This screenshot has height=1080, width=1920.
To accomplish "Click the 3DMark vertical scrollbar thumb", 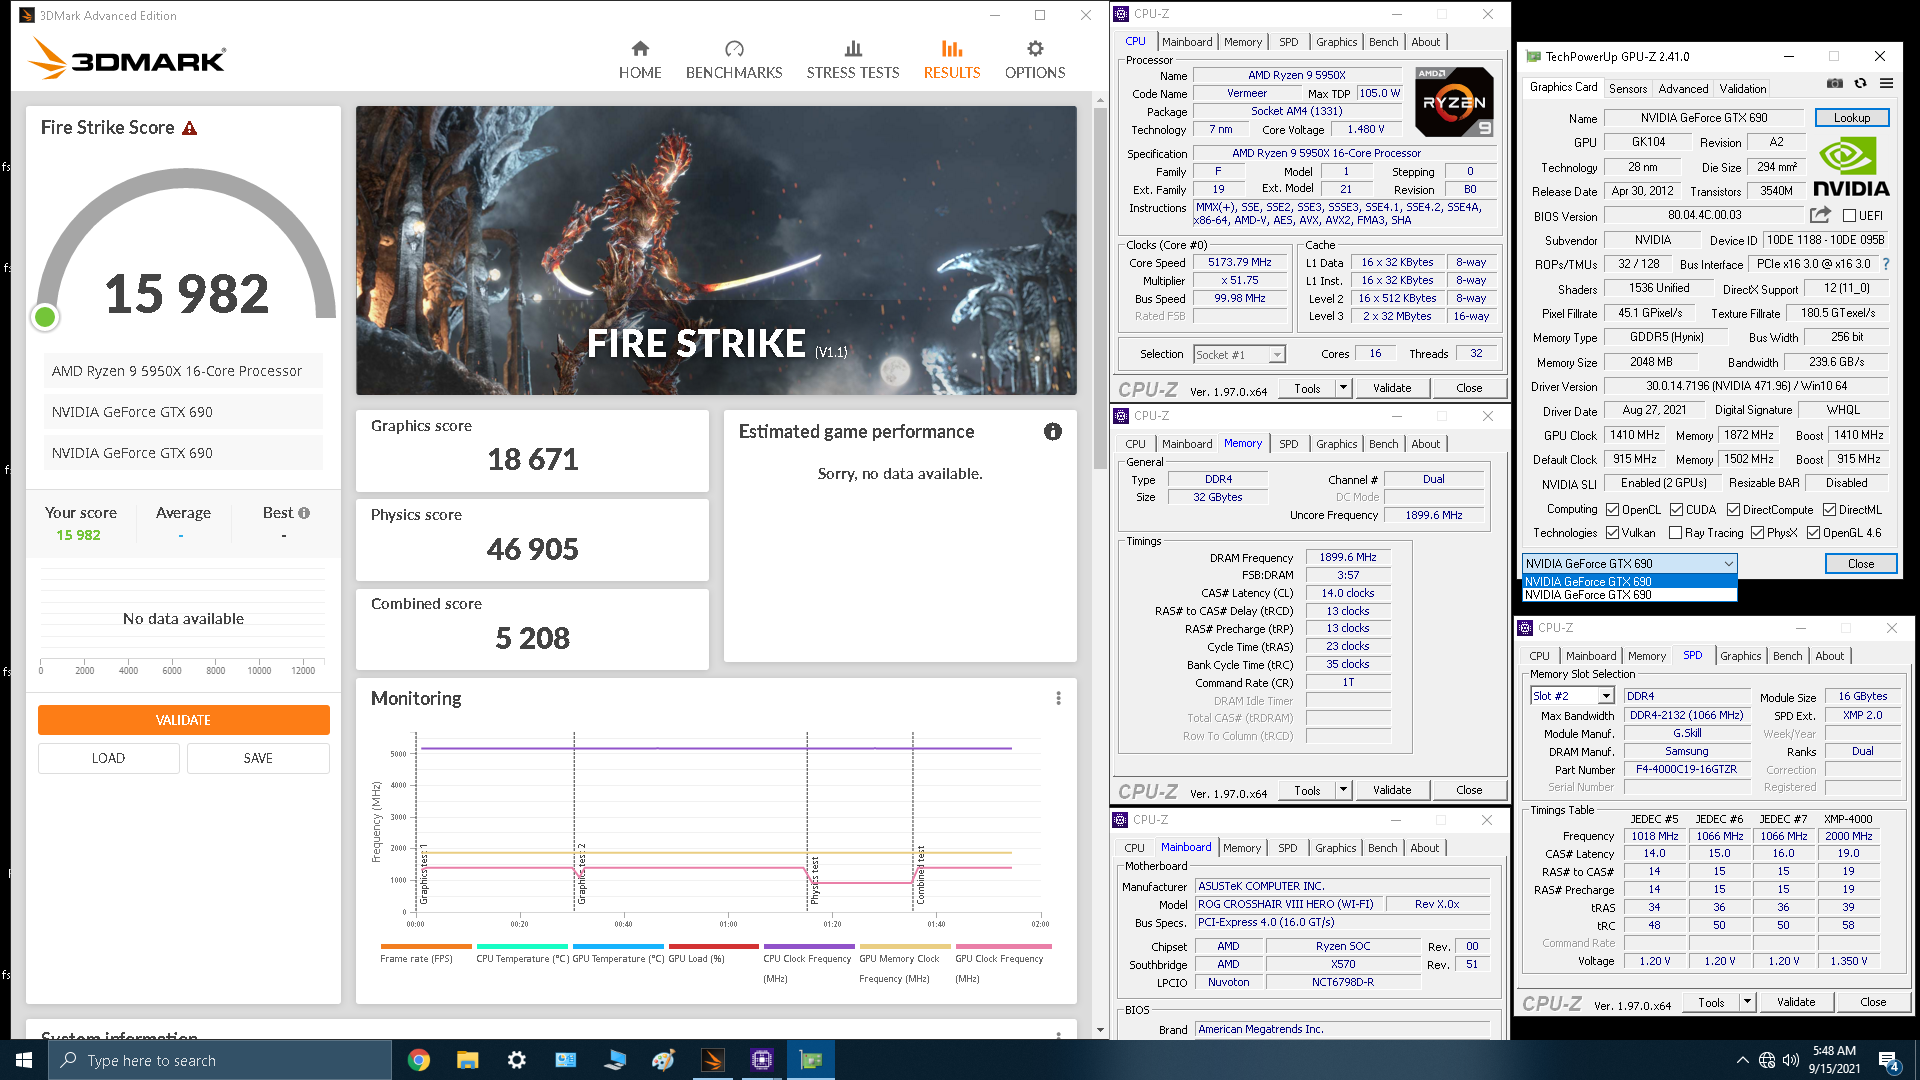I will pyautogui.click(x=1100, y=287).
